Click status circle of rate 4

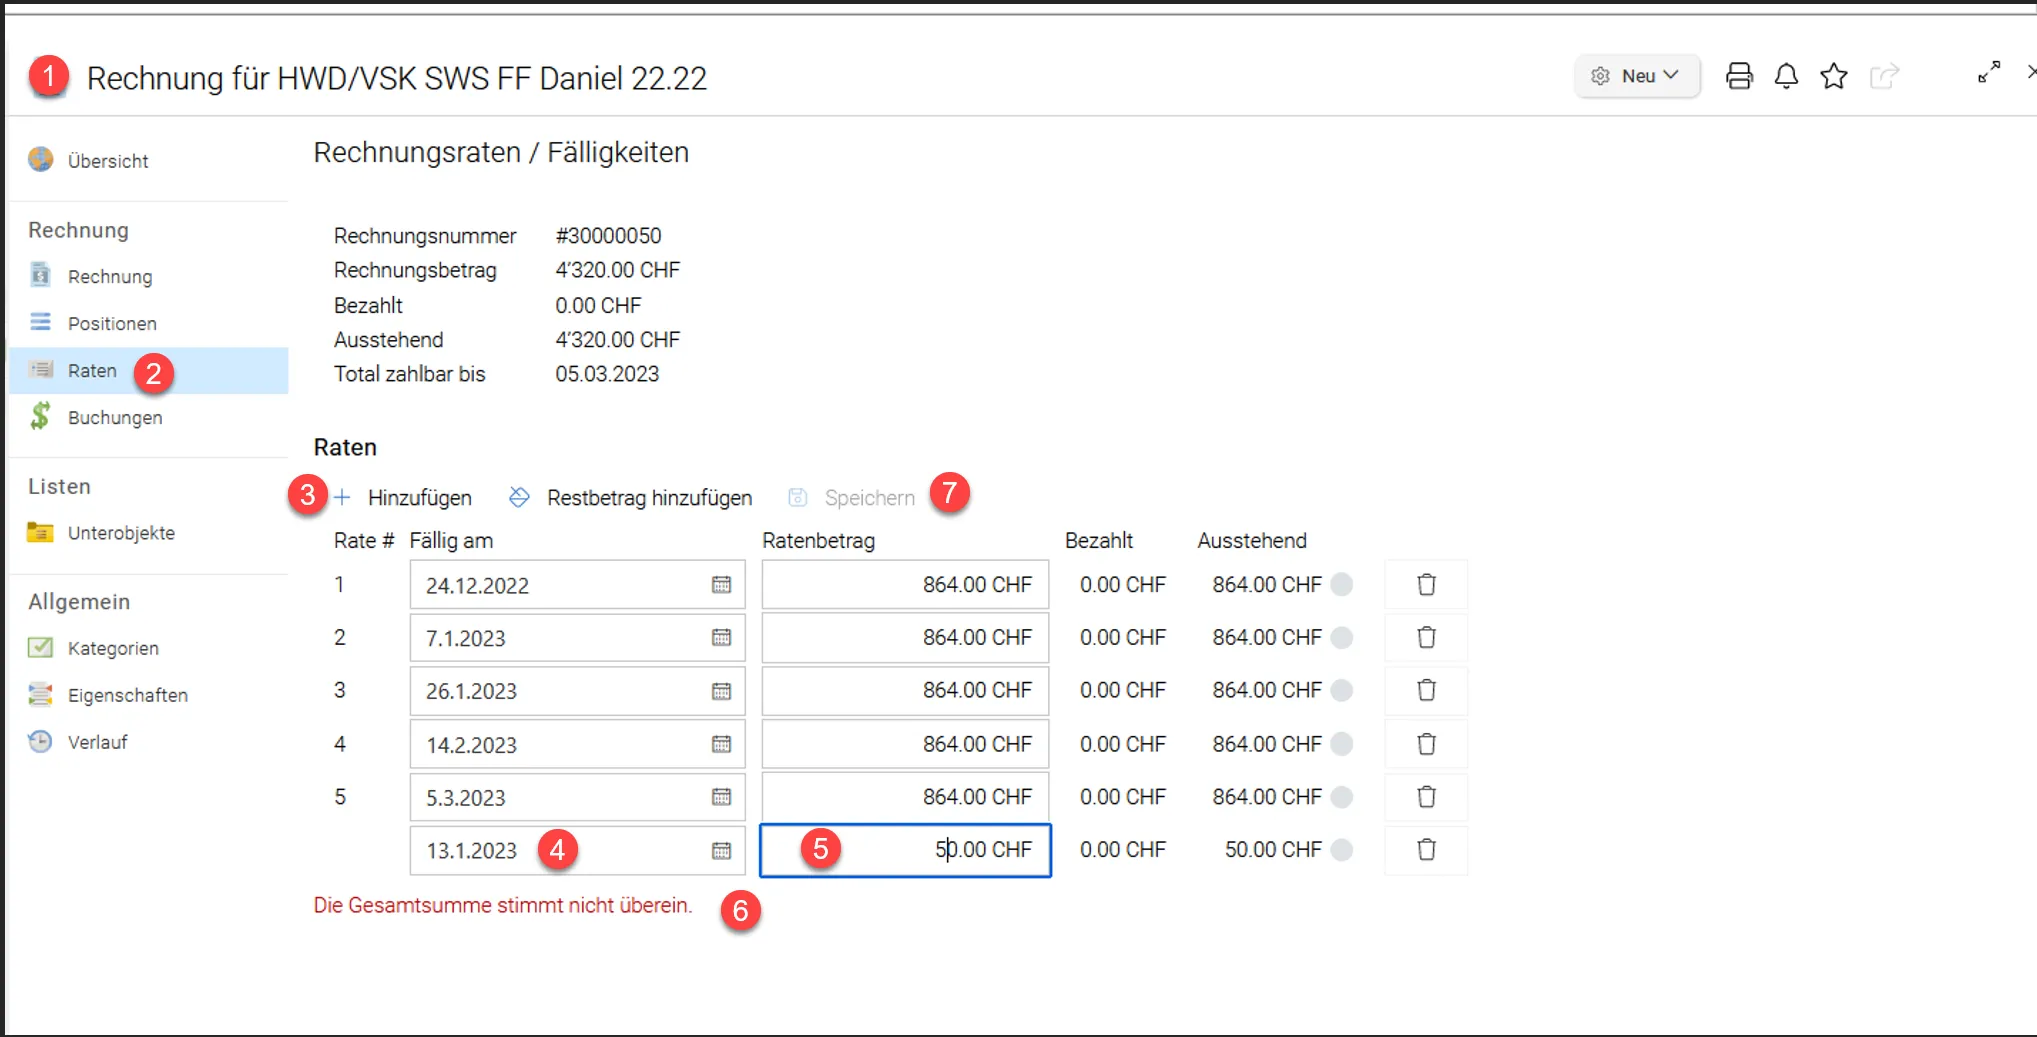pyautogui.click(x=1342, y=744)
